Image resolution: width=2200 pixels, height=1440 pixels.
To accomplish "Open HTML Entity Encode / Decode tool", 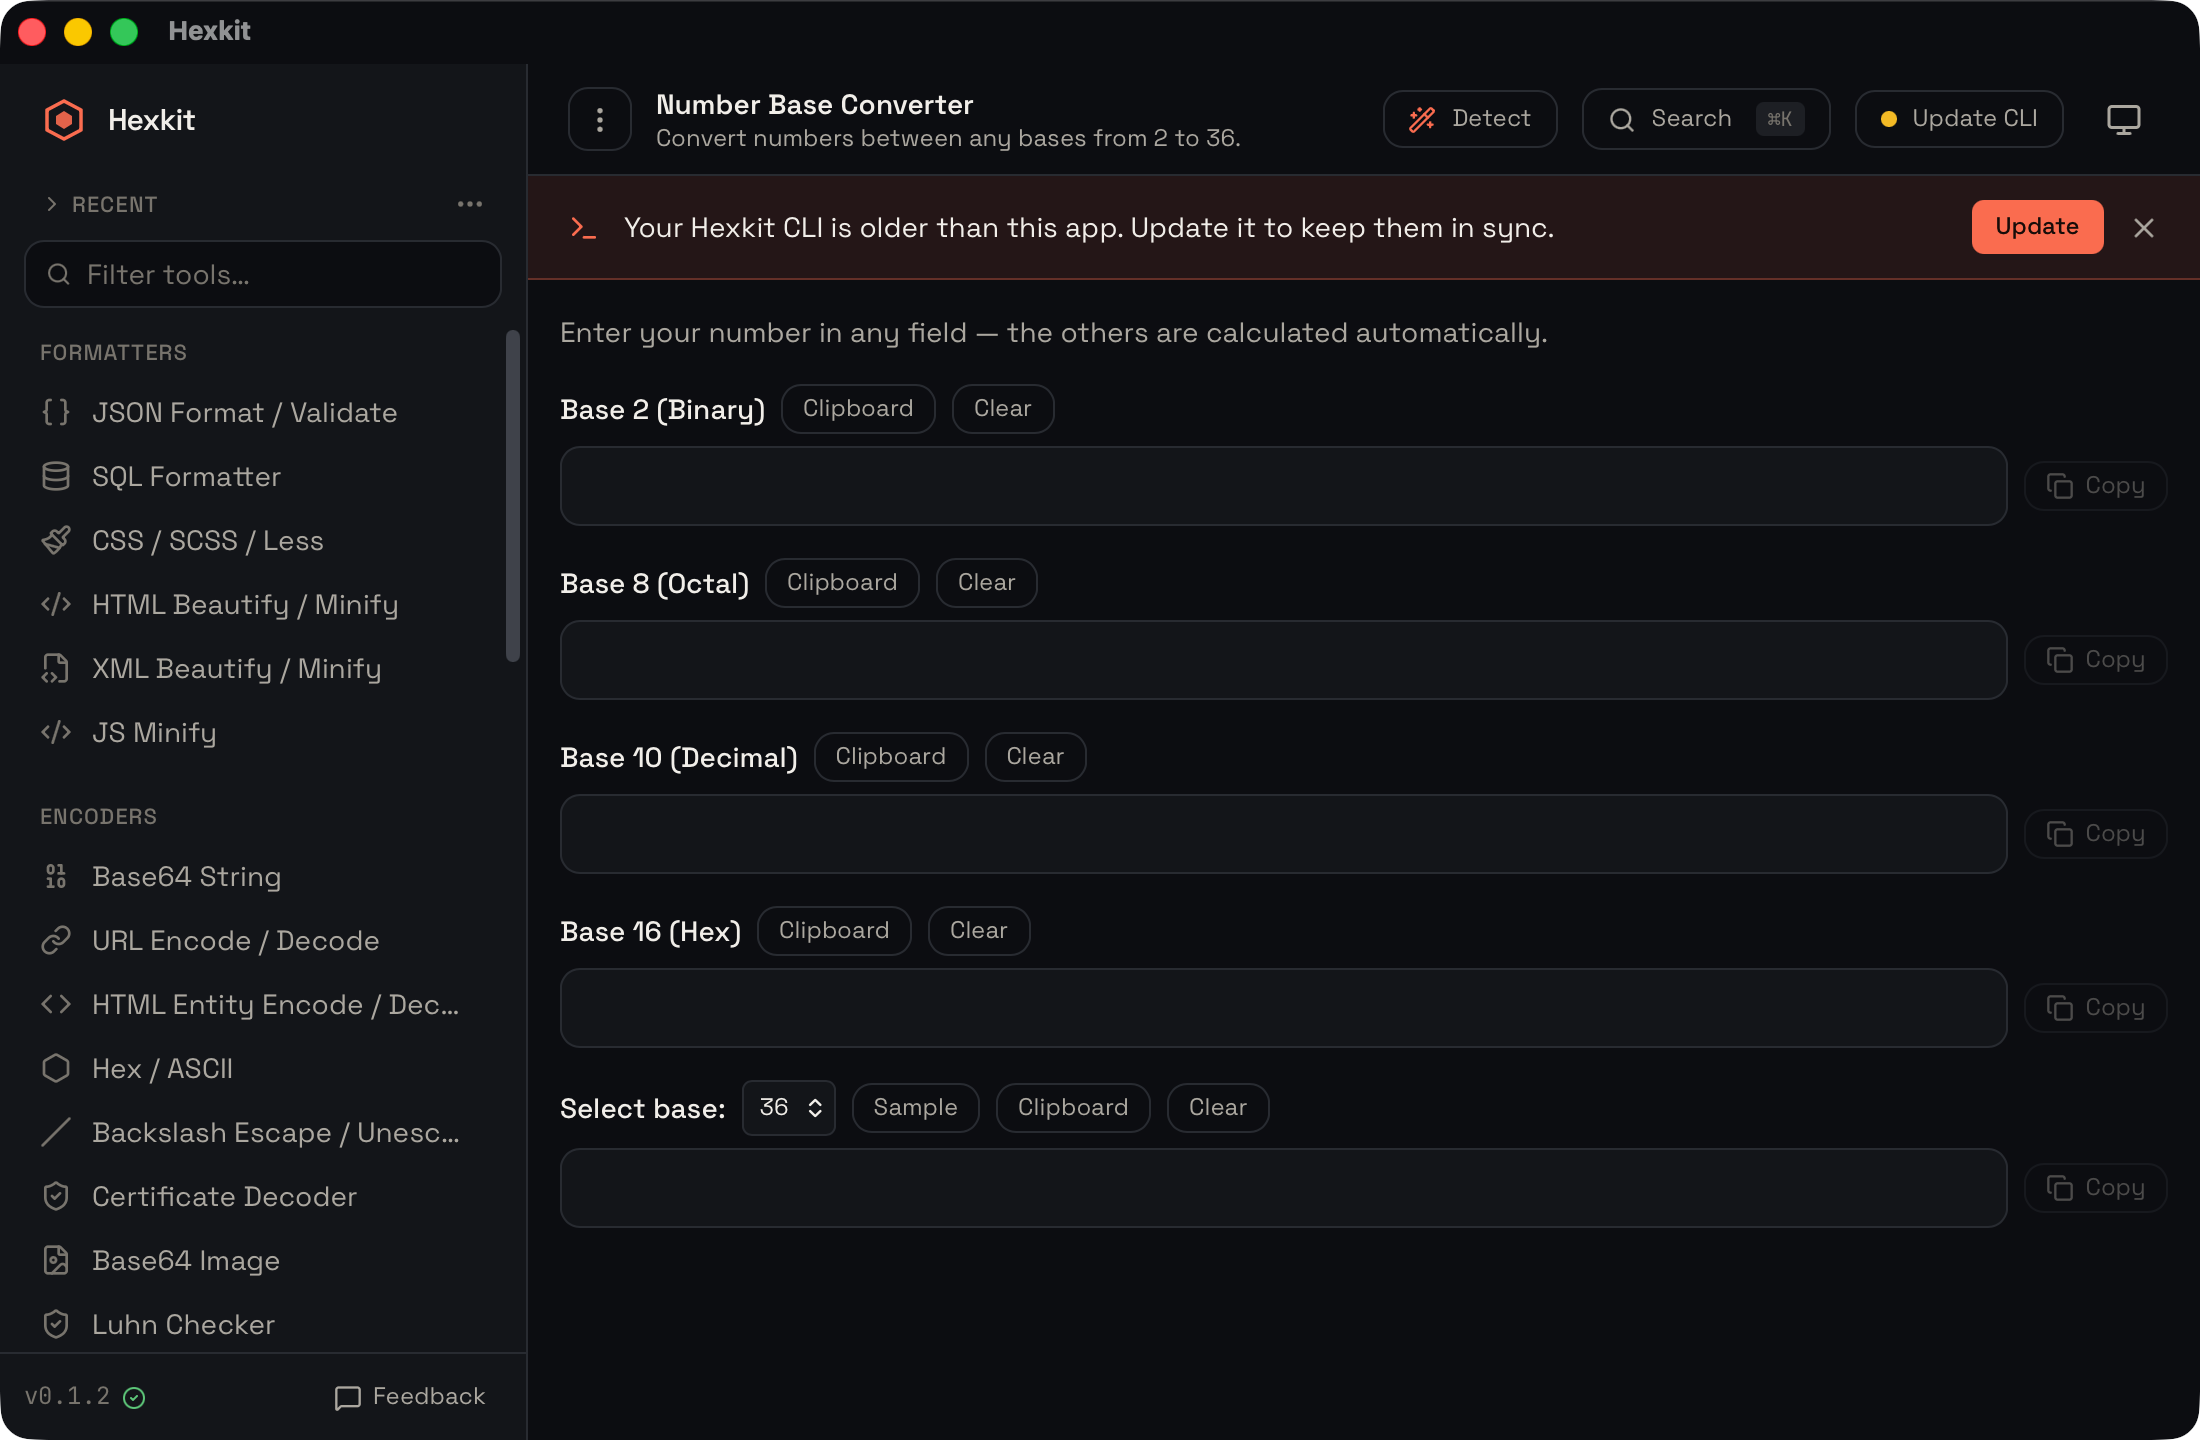I will coord(262,1005).
